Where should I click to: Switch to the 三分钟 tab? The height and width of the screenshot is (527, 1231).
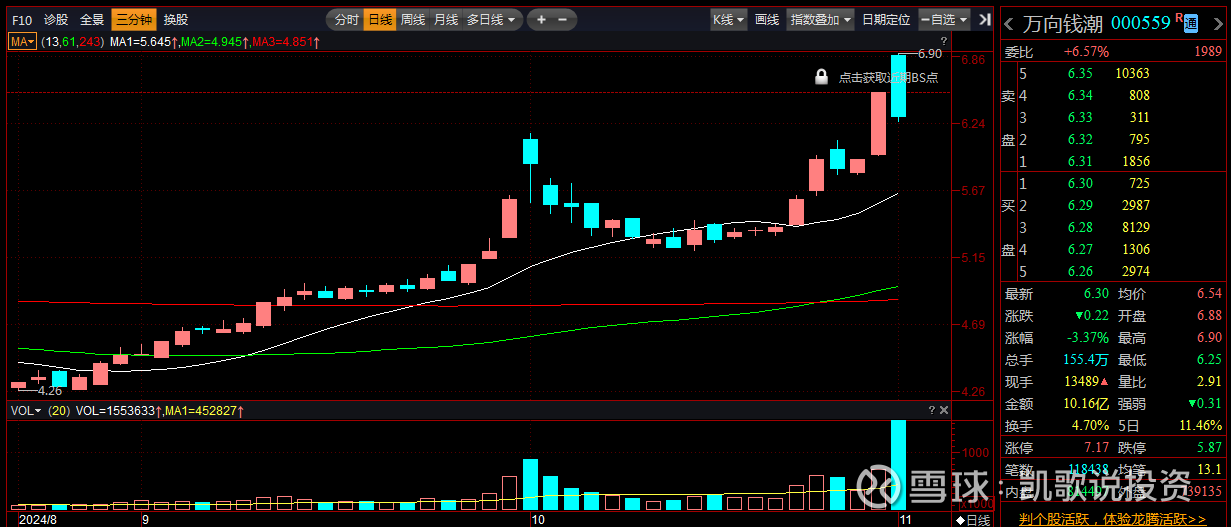[x=132, y=19]
